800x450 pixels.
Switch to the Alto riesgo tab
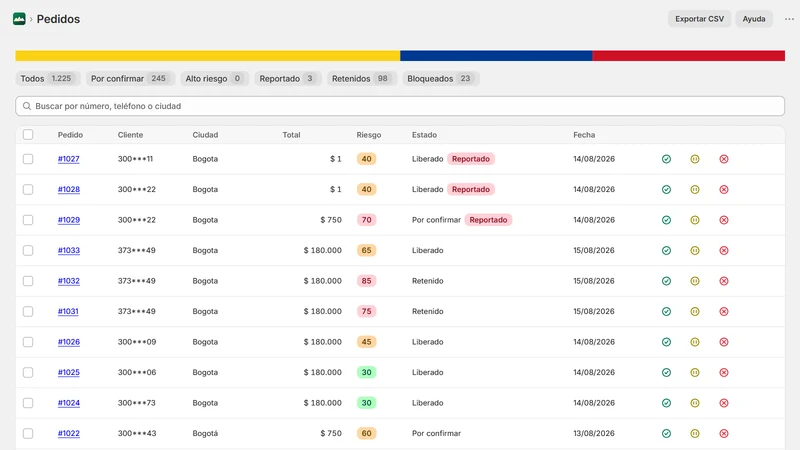click(214, 79)
